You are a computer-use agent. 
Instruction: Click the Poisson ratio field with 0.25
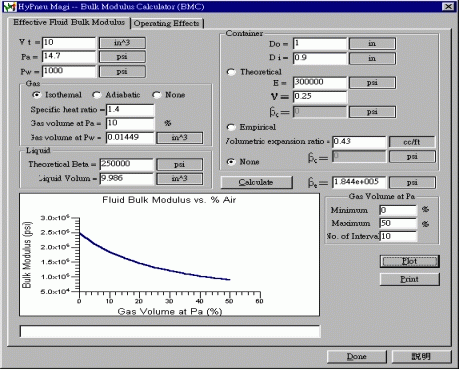point(320,97)
